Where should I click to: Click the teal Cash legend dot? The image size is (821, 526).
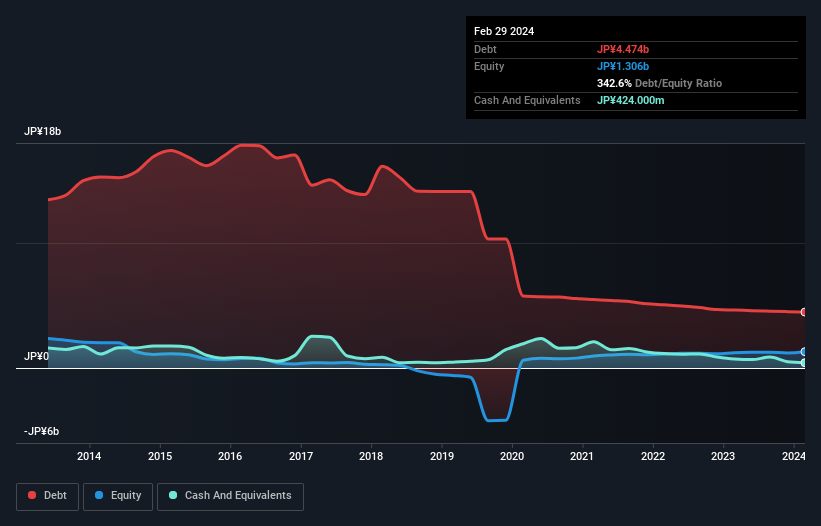(173, 495)
